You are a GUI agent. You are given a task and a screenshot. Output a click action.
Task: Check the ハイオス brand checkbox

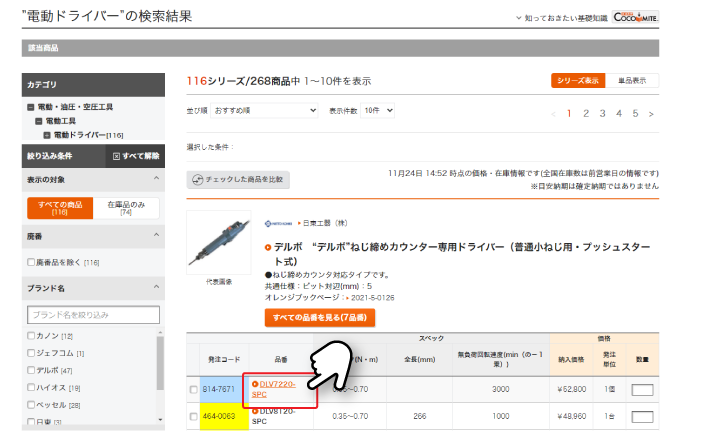point(31,387)
